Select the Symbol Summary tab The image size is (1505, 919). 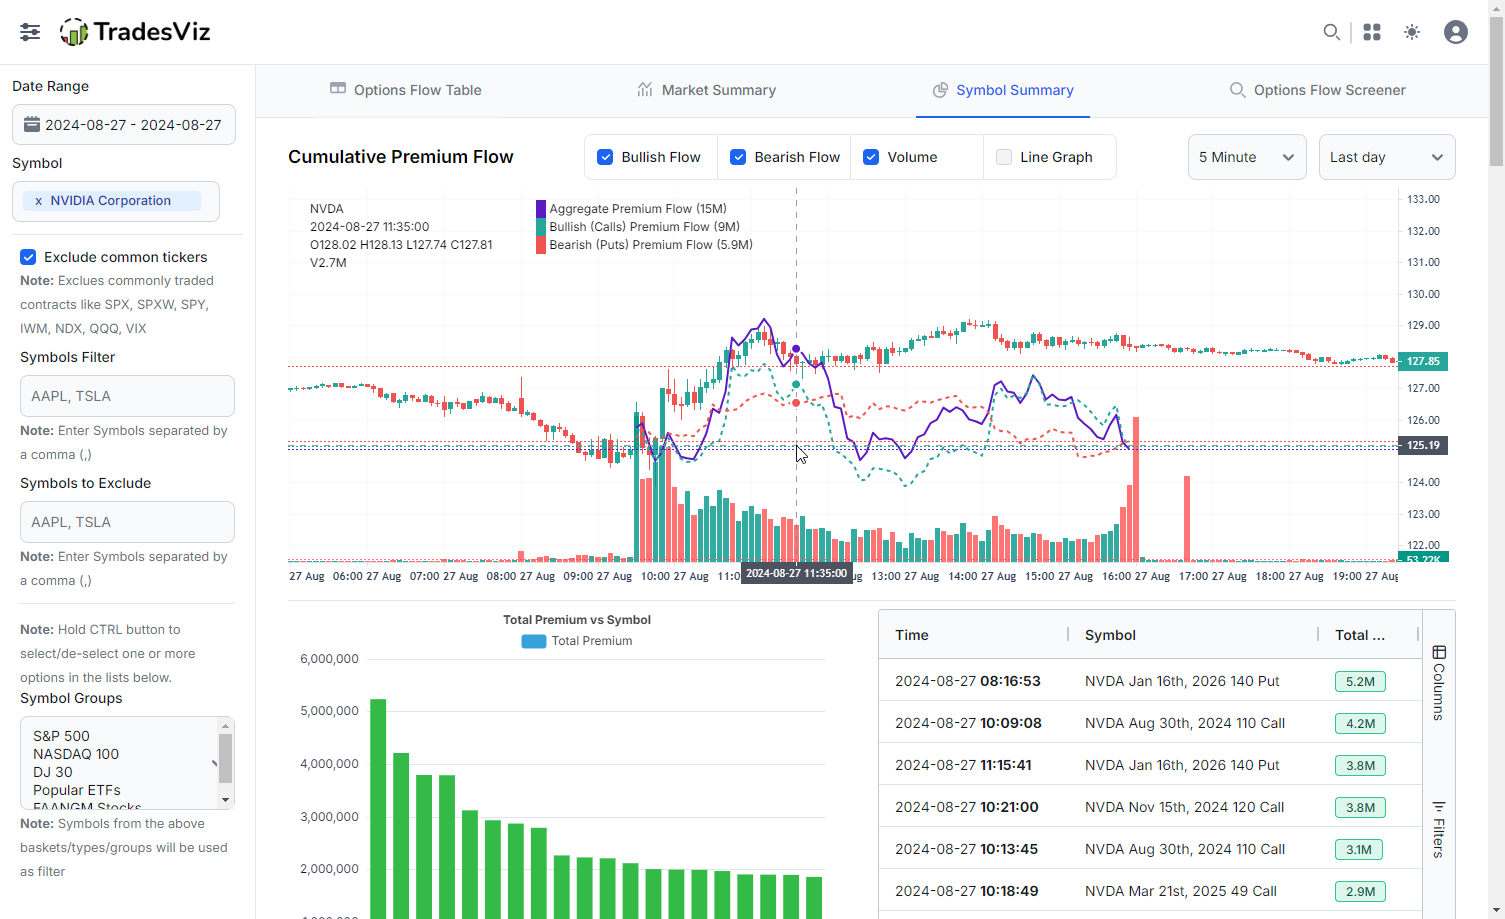pyautogui.click(x=1003, y=90)
